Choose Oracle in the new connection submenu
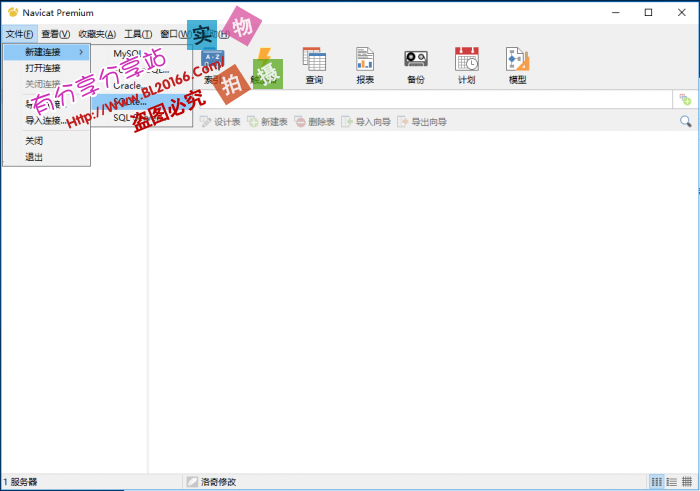 click(142, 86)
